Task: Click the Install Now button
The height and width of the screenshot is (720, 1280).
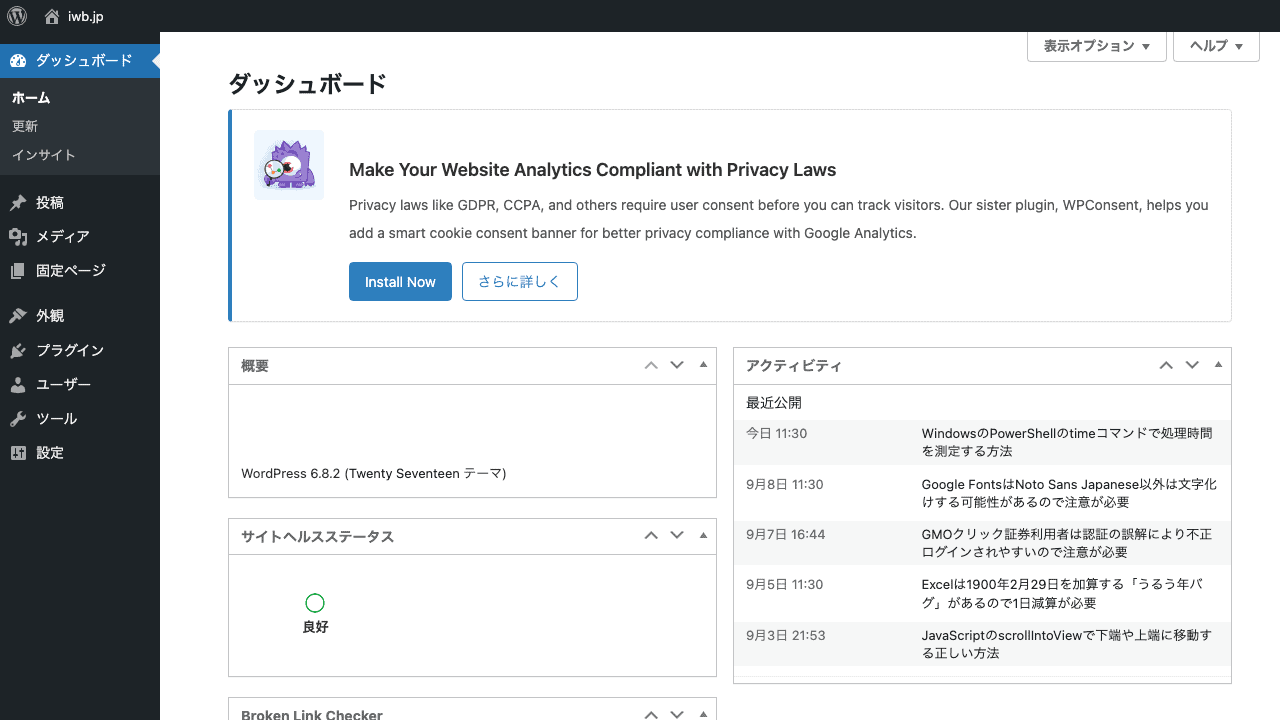Action: tap(400, 282)
